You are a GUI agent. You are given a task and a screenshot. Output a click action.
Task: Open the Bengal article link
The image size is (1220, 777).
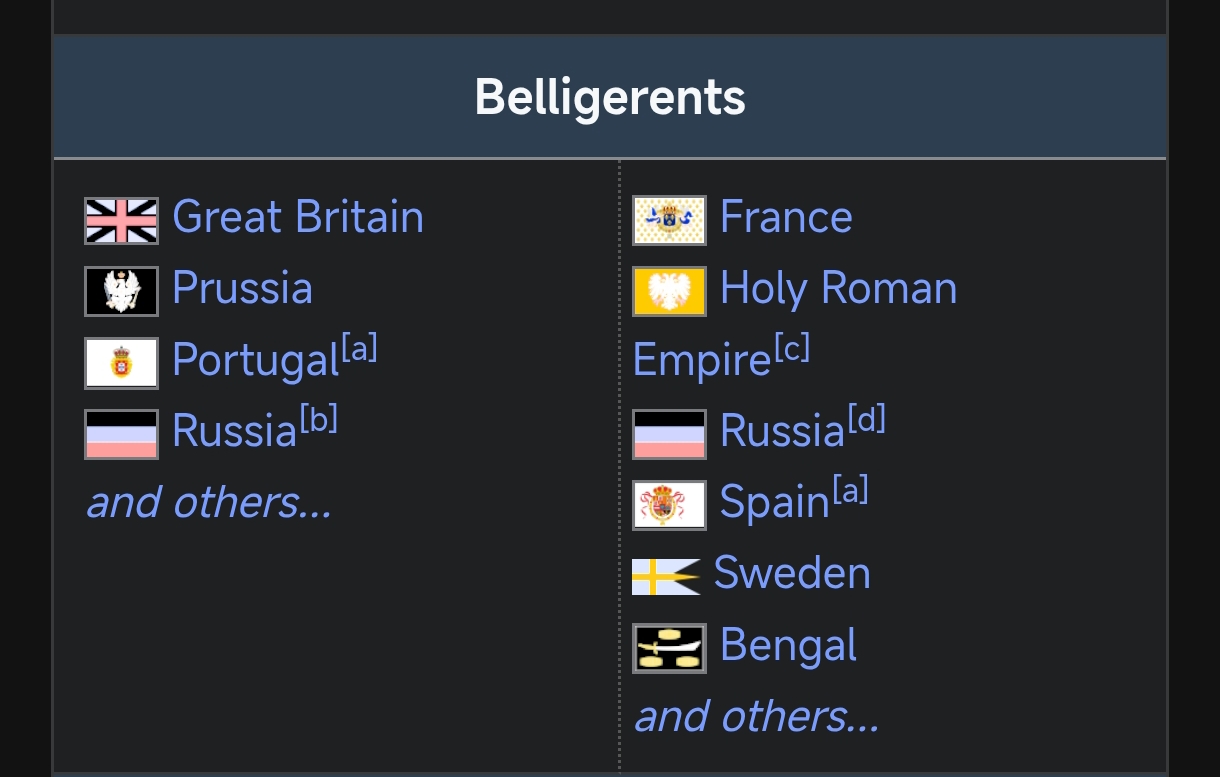(x=788, y=646)
